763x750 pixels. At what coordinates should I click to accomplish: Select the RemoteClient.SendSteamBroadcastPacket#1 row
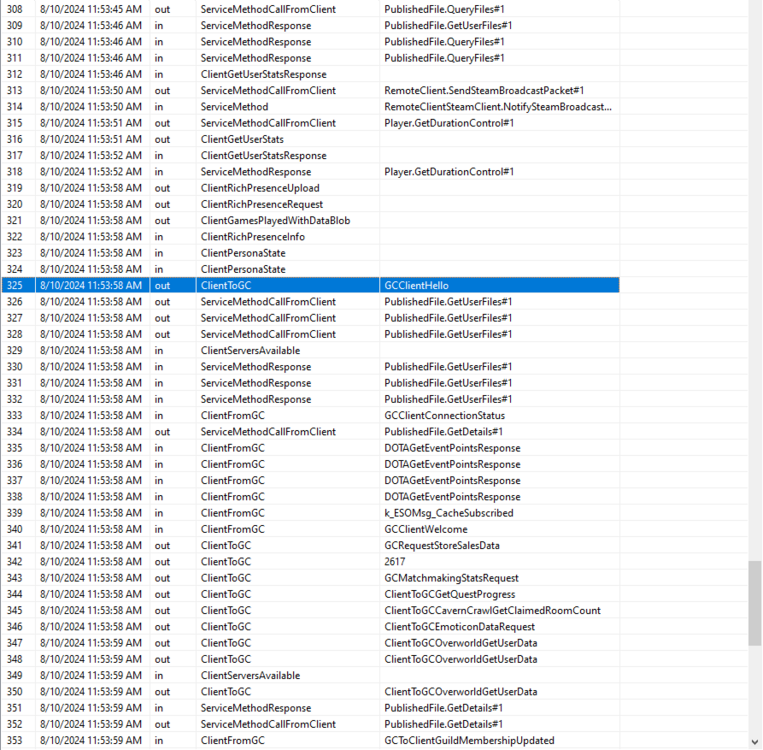click(x=484, y=90)
